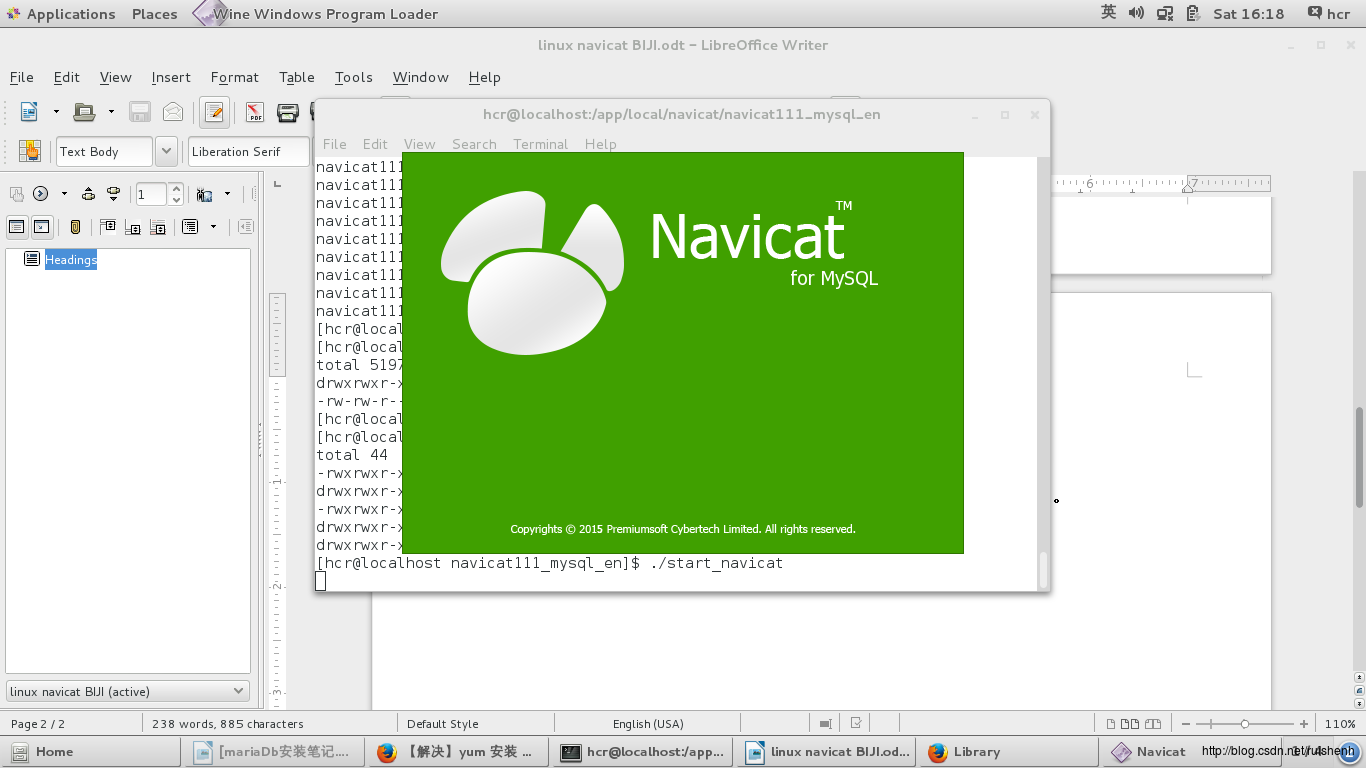Click the Header icon in Navigator
This screenshot has height=768, width=1366.
coord(108,227)
